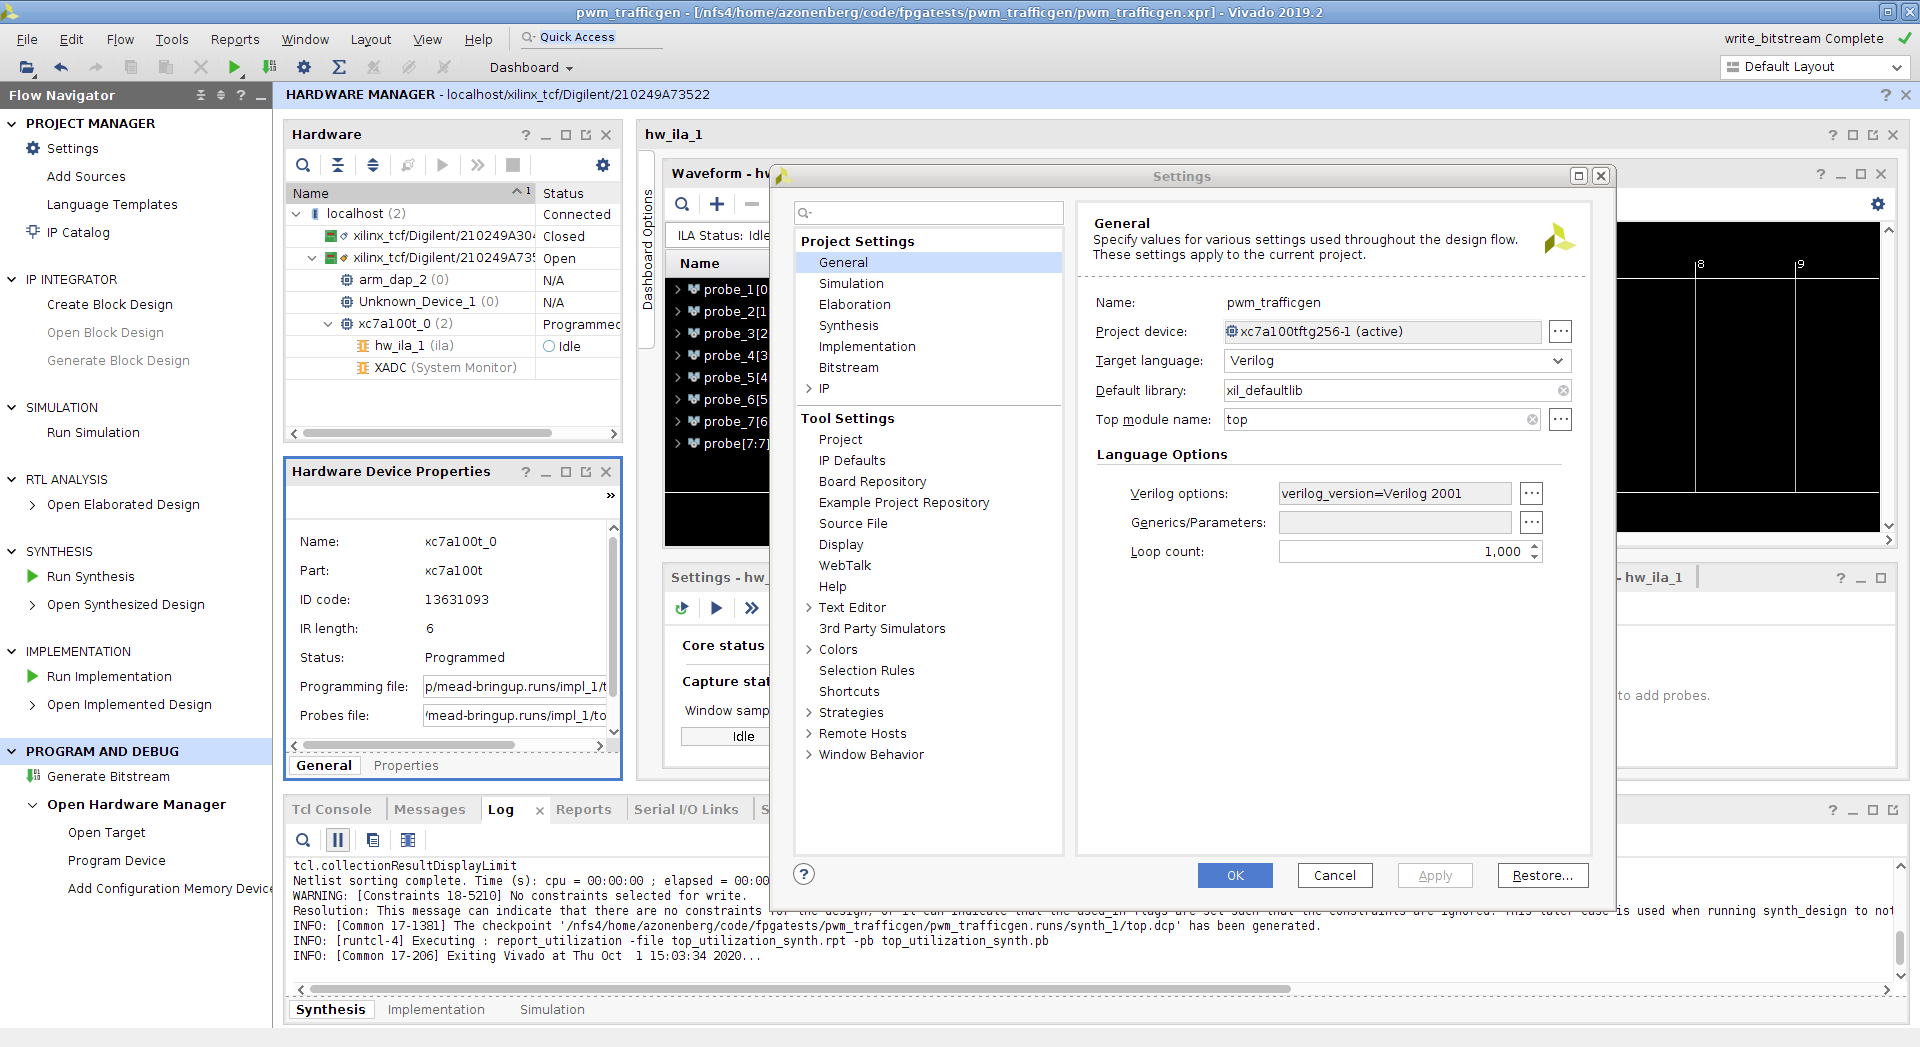Collapse all in Flow Navigator header
Screen dimensions: 1920x1047
point(201,95)
